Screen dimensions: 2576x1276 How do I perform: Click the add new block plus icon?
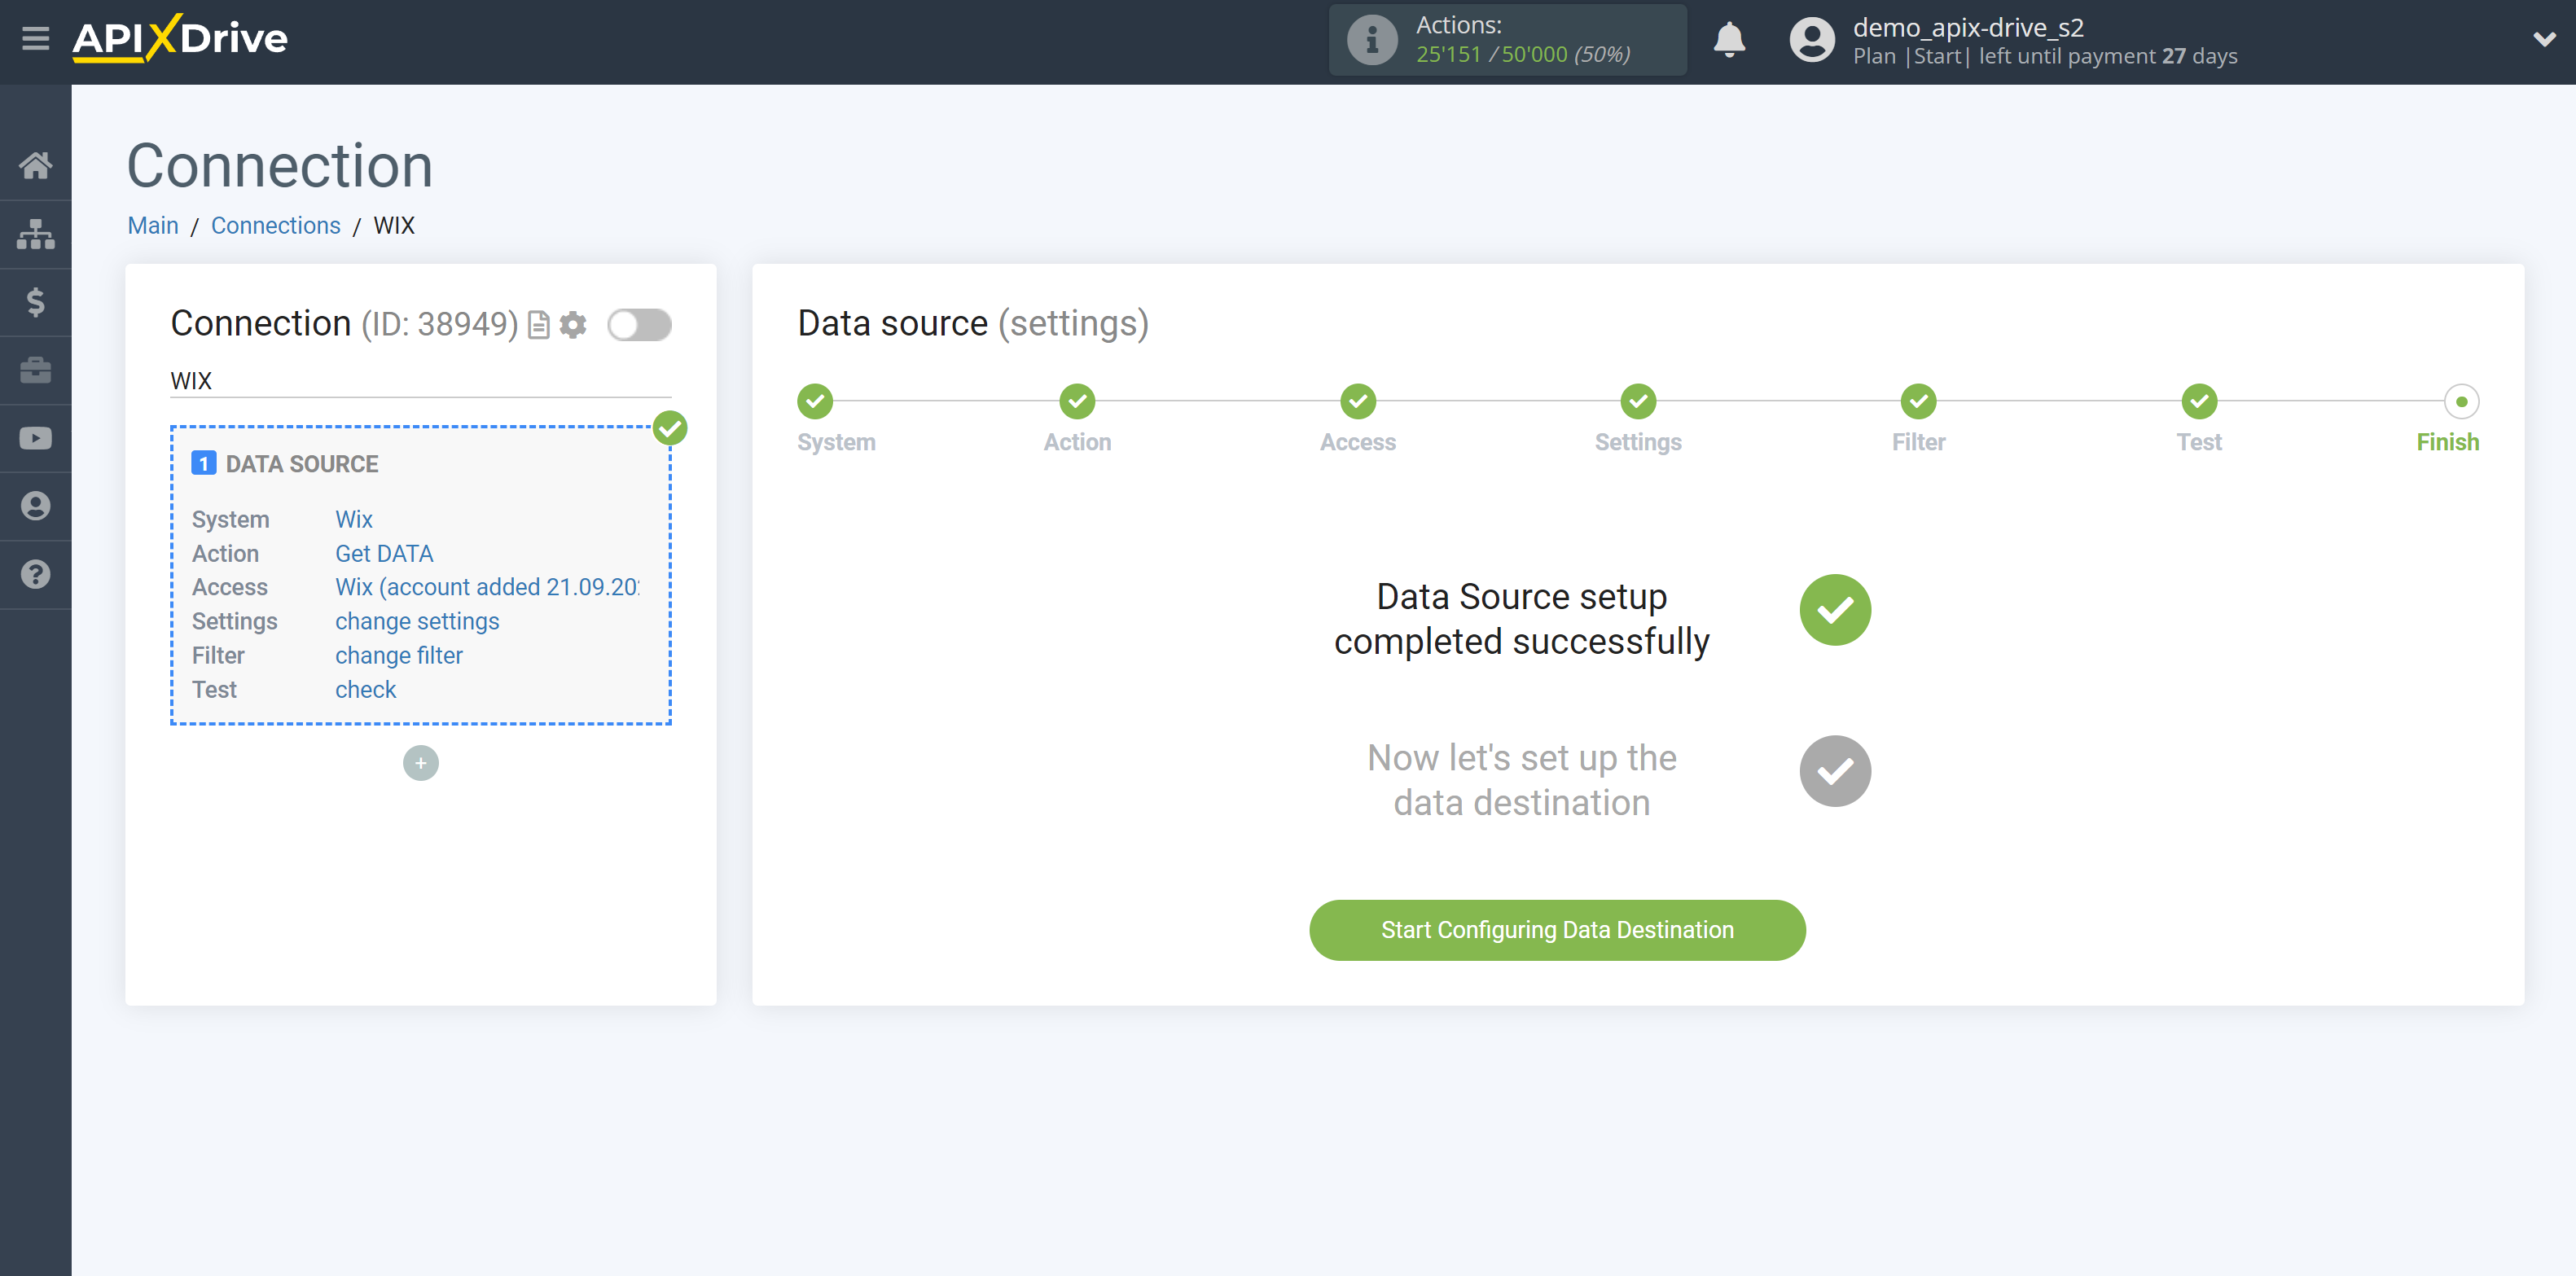click(420, 762)
